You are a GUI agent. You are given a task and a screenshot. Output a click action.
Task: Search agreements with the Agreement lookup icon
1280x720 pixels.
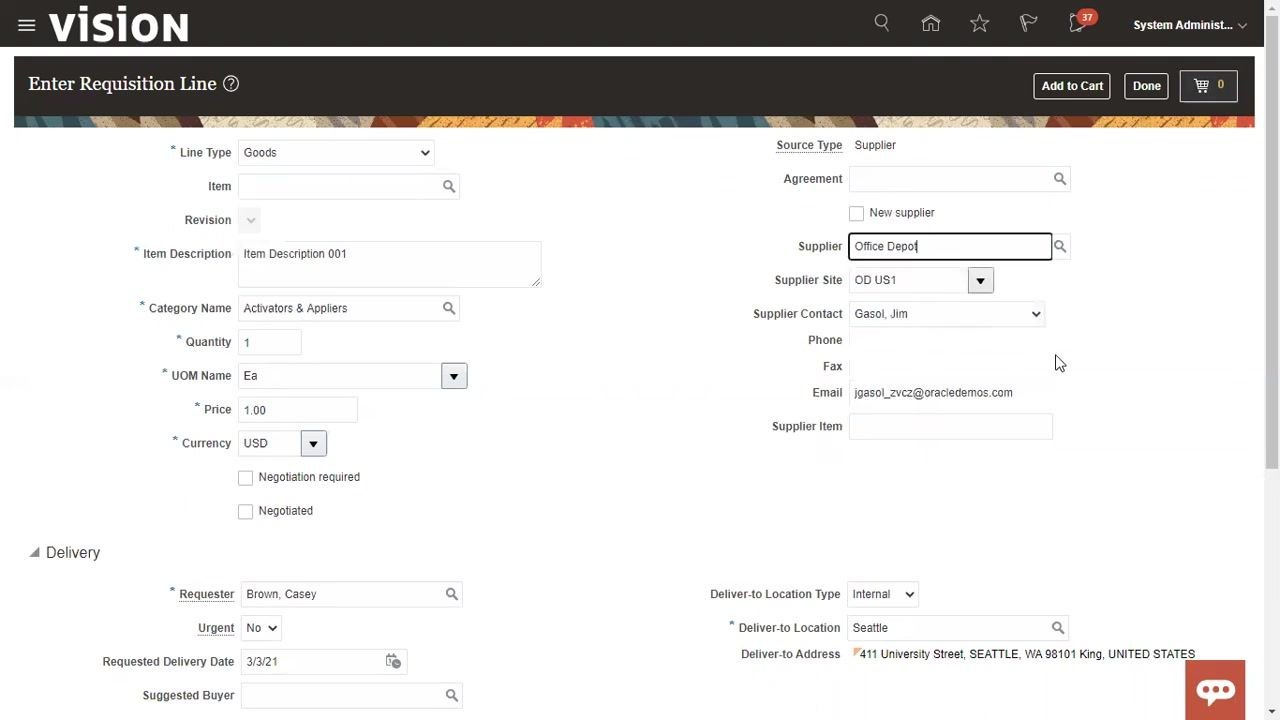coord(1060,179)
